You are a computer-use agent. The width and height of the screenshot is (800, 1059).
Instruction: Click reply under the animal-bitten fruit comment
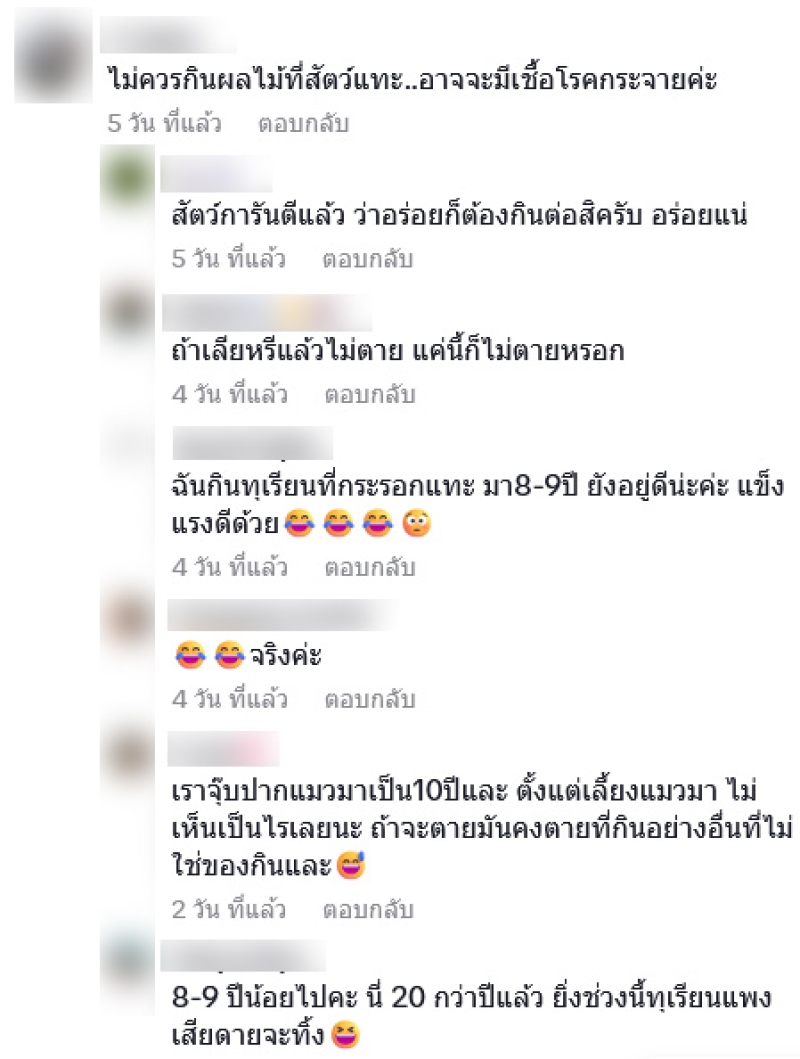(x=304, y=124)
